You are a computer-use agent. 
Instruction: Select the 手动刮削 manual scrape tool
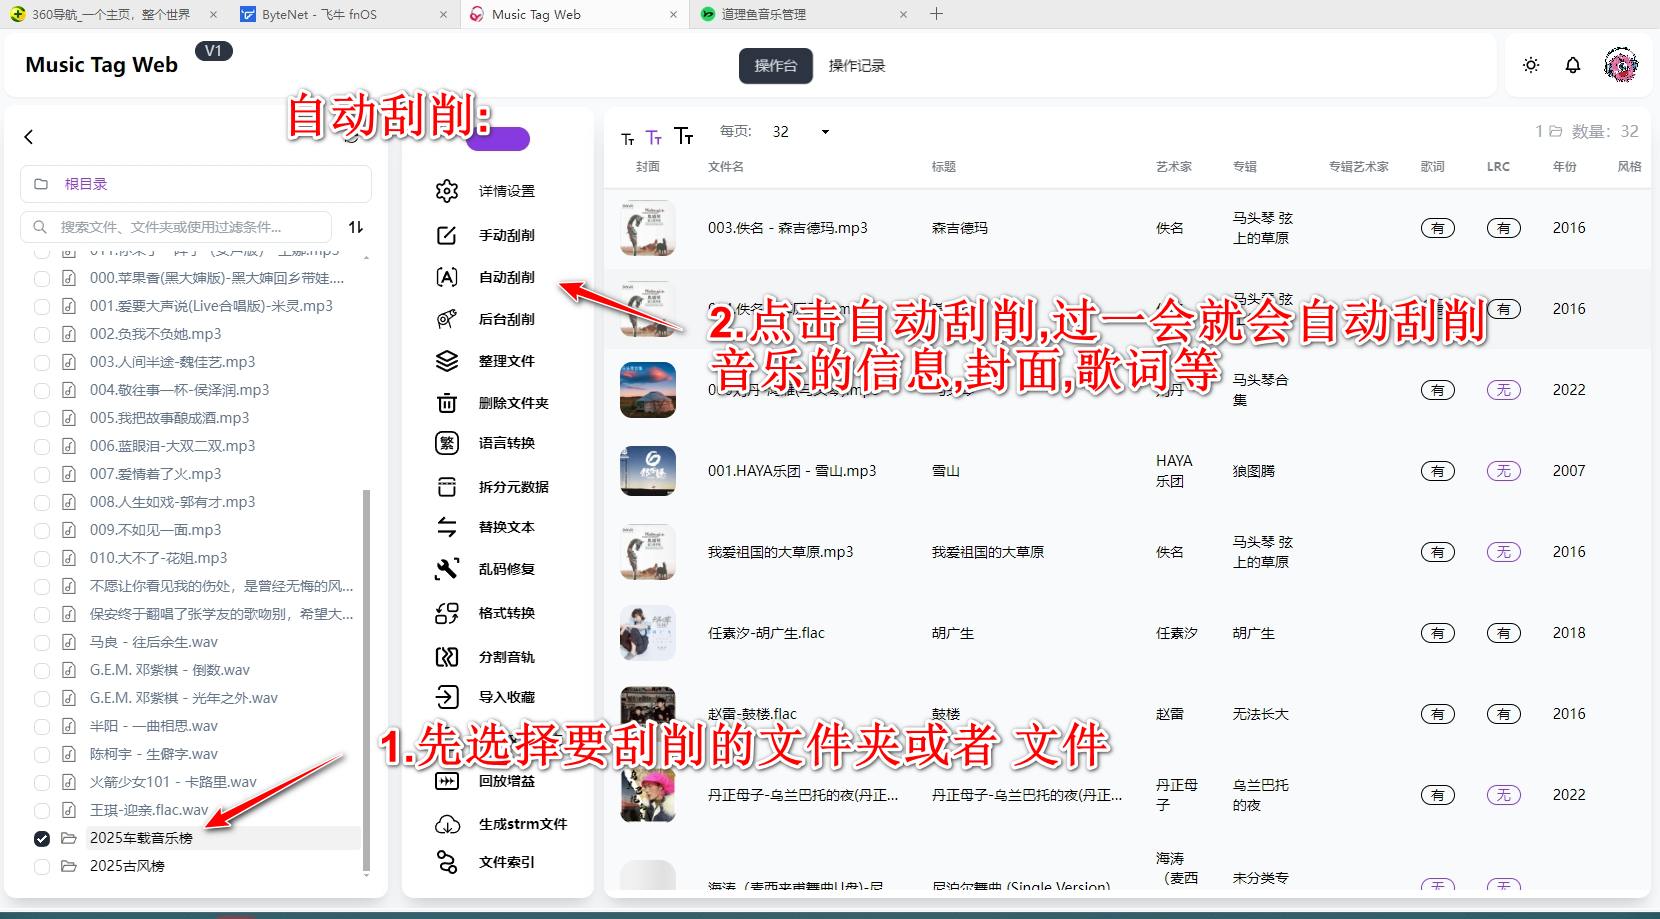click(x=505, y=235)
